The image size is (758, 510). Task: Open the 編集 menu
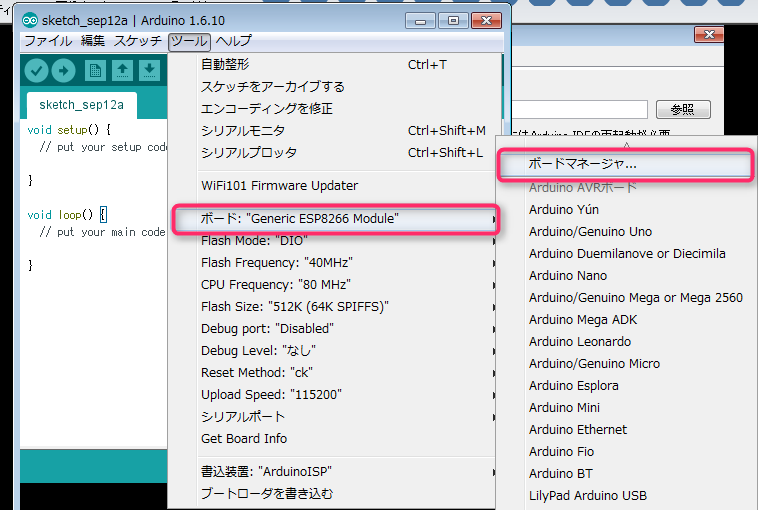coord(93,41)
